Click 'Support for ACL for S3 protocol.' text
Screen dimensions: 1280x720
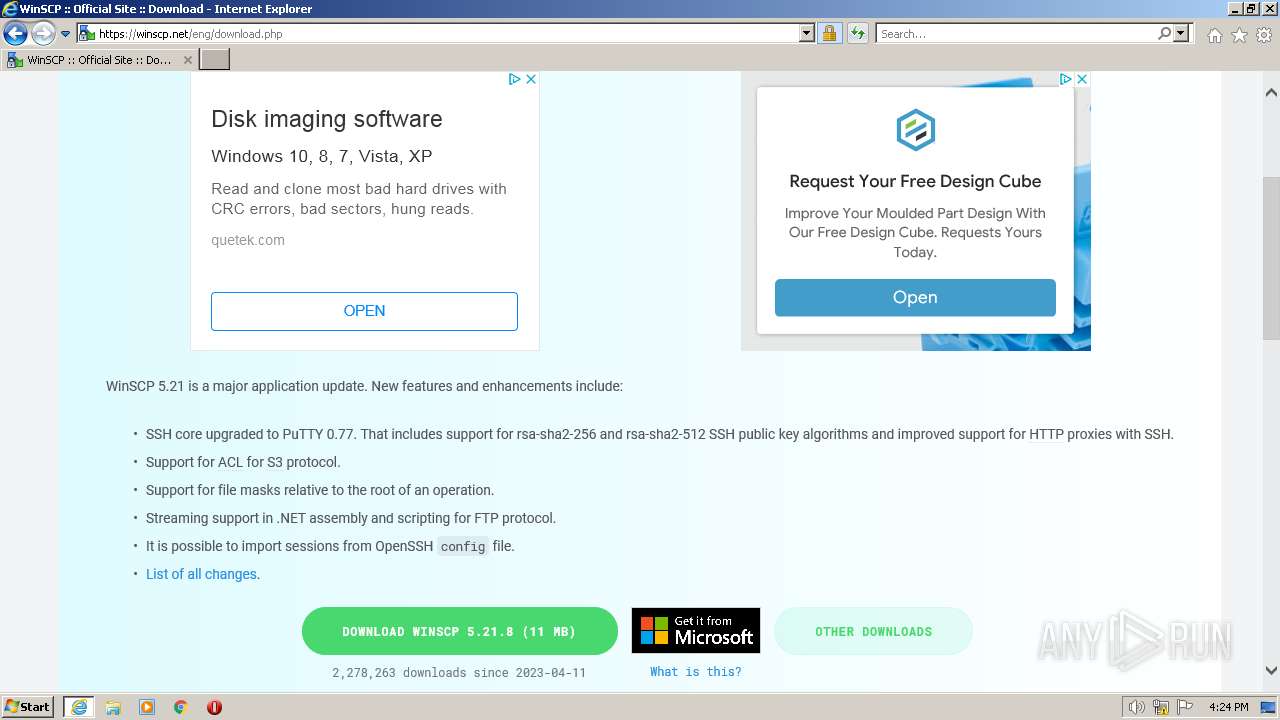click(243, 462)
